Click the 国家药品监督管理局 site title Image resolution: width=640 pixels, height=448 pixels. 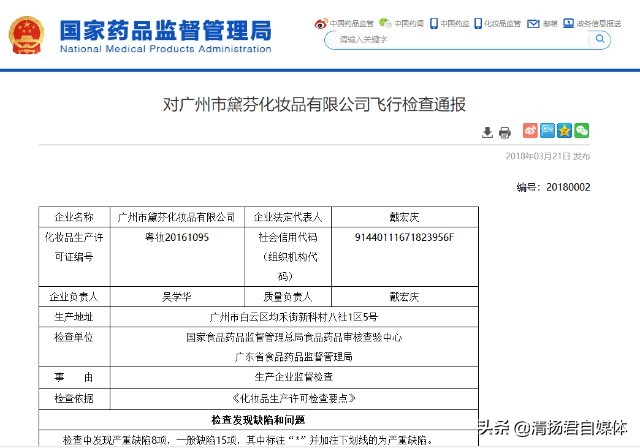(165, 31)
